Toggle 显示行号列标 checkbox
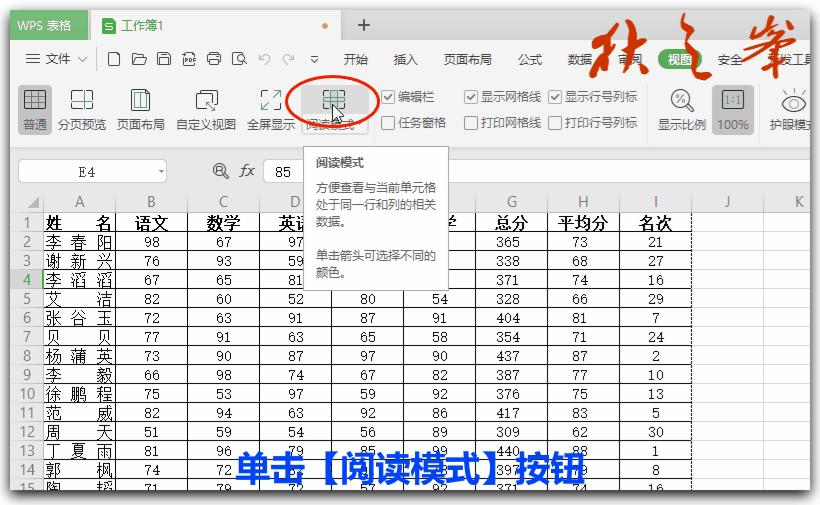The height and width of the screenshot is (505, 820). pyautogui.click(x=555, y=97)
